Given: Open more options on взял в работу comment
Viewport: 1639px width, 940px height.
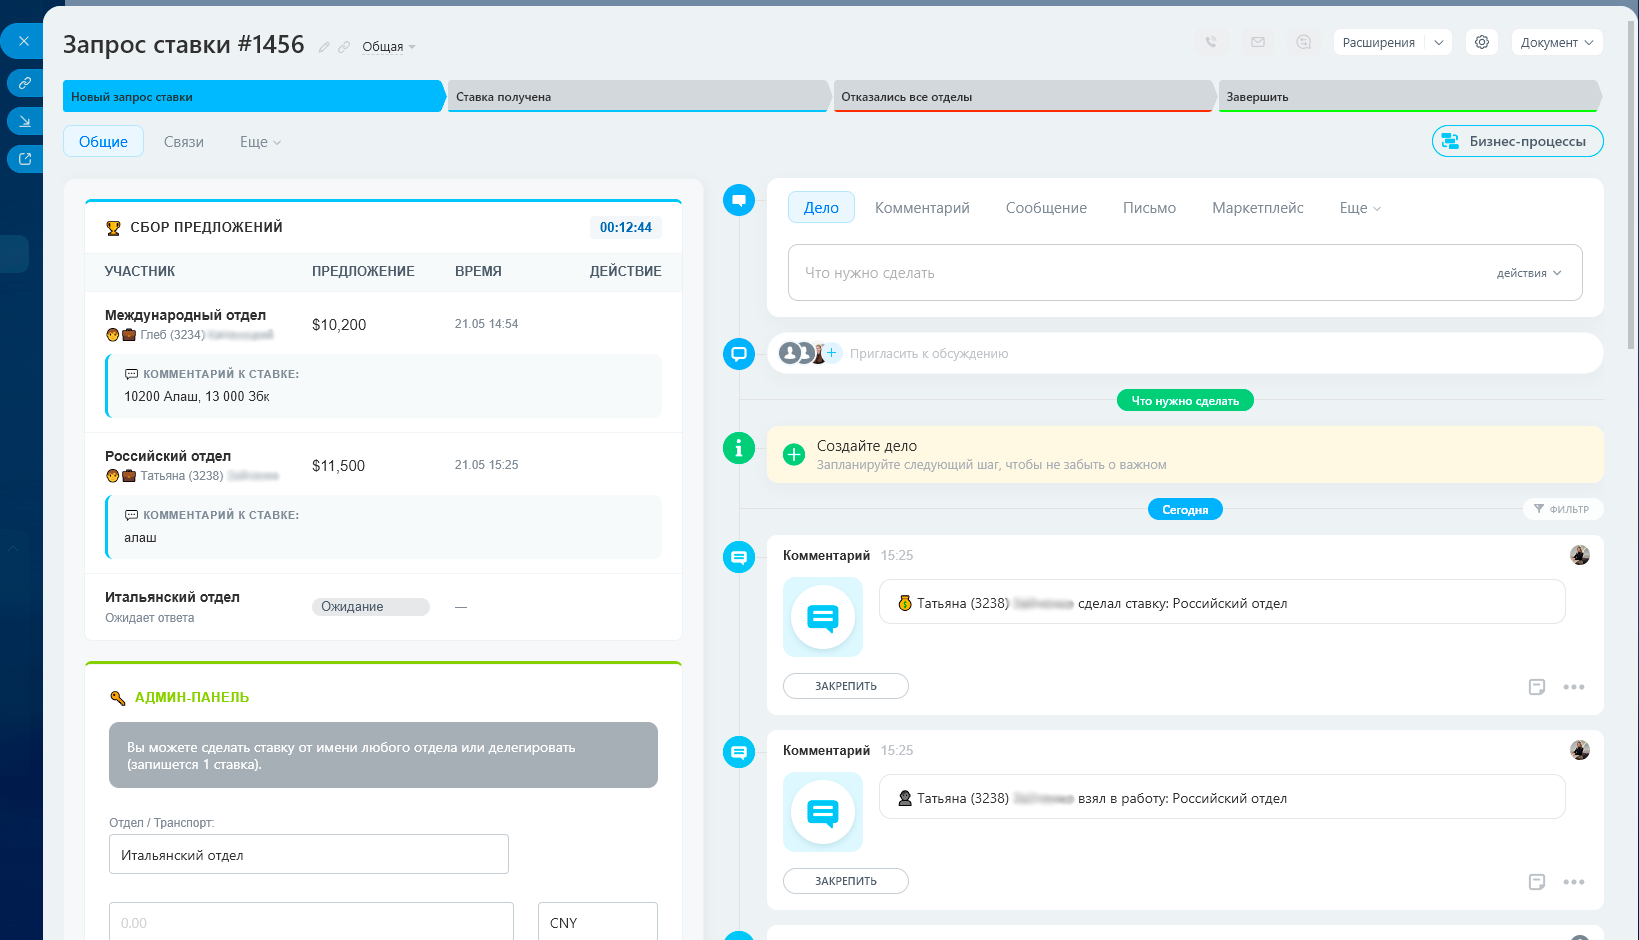Looking at the screenshot, I should pos(1574,882).
